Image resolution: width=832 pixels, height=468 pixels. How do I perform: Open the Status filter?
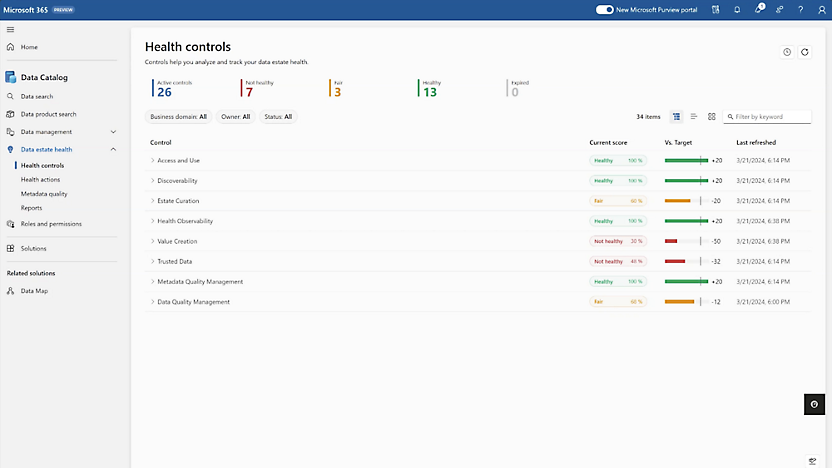pos(278,117)
